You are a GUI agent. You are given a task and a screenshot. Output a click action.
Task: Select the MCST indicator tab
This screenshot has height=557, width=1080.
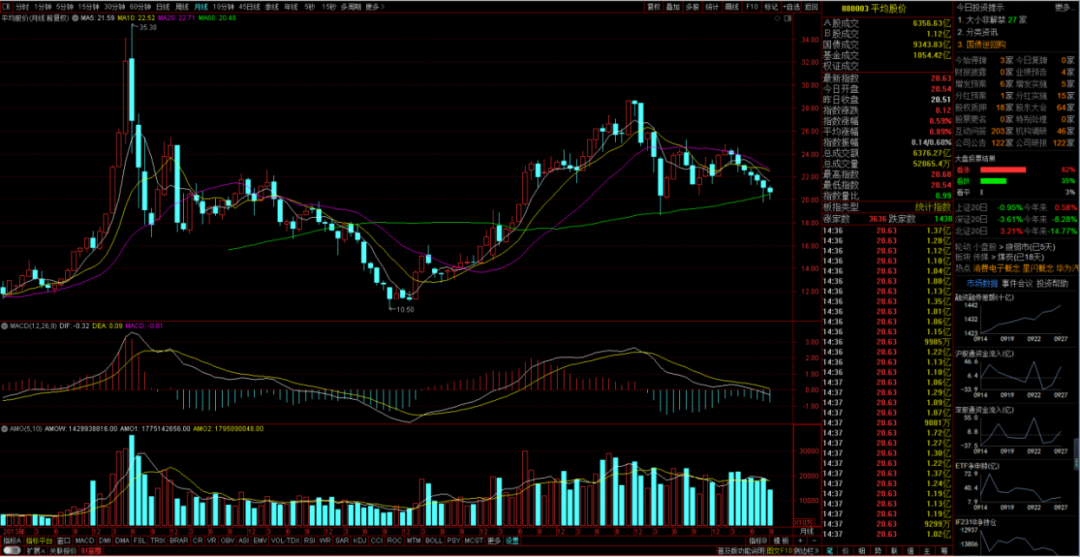click(x=474, y=540)
